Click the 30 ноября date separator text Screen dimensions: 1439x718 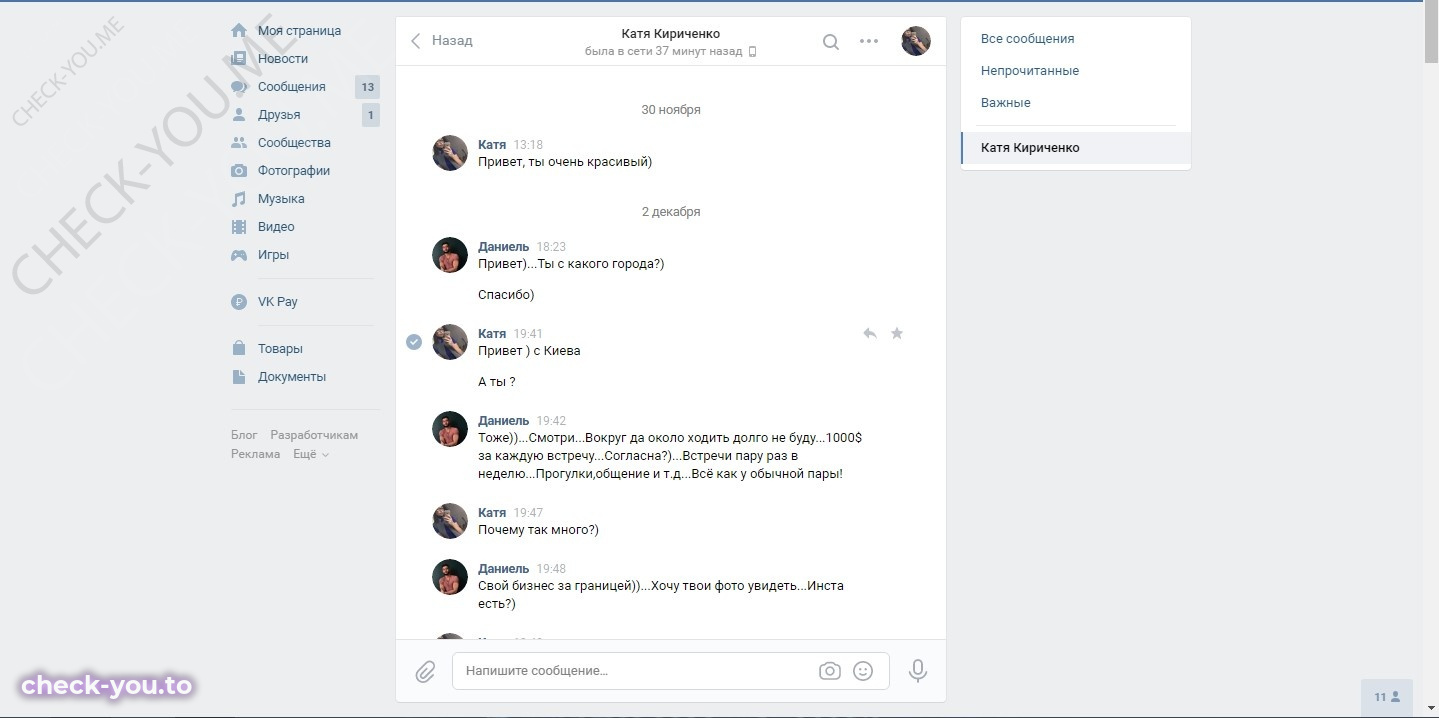[x=671, y=110]
